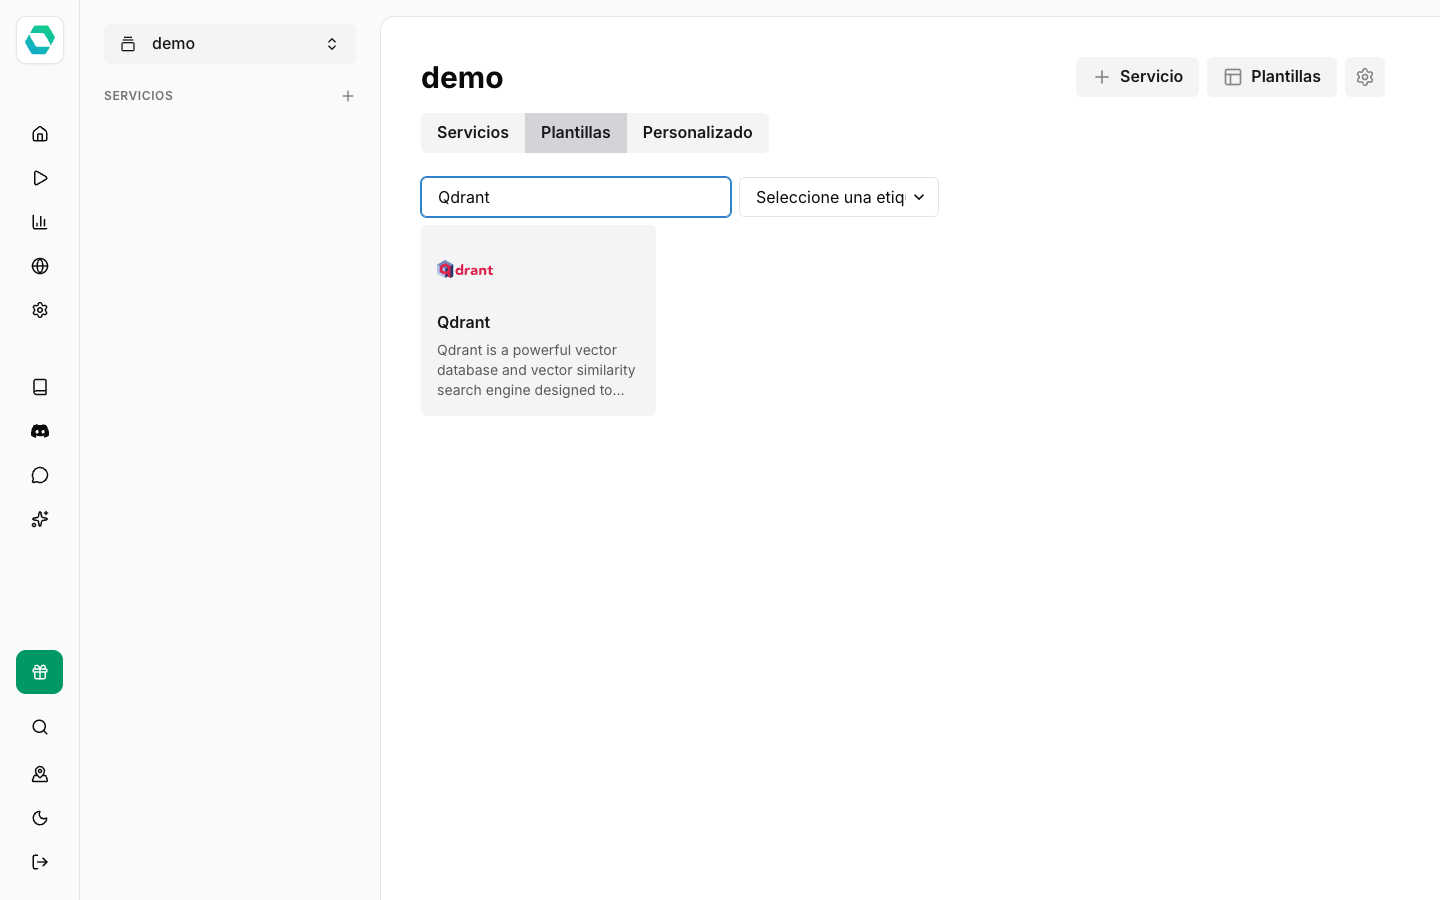This screenshot has height=900, width=1440.
Task: Open the sidebar gear settings icon
Action: [40, 310]
